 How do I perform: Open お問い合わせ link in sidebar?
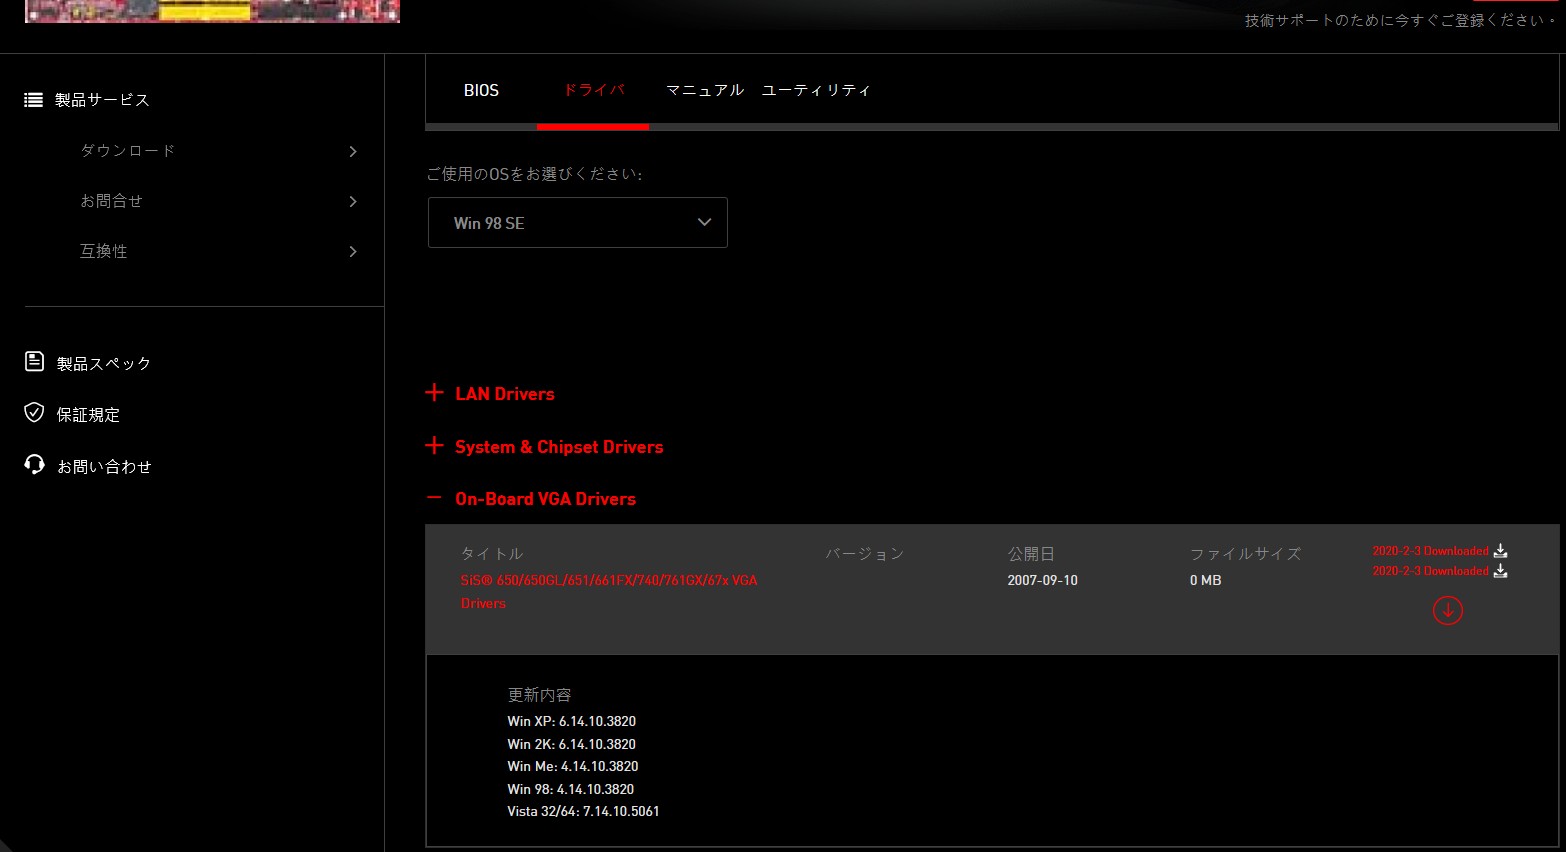[x=104, y=466]
